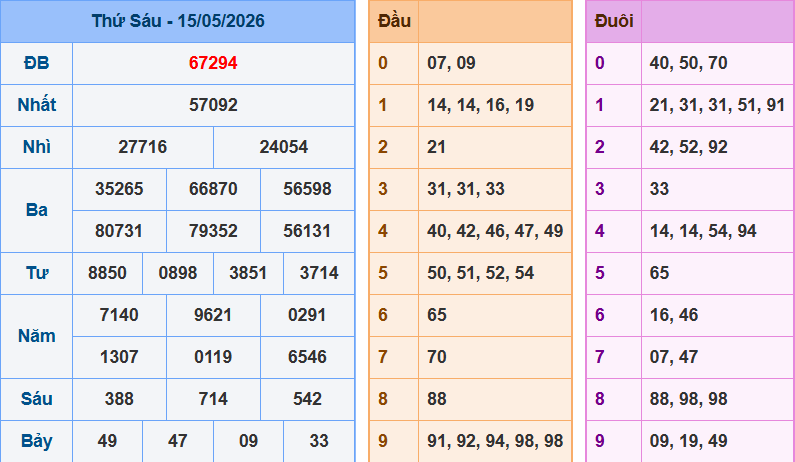Click the Sáu row label
The image size is (795, 462).
click(37, 399)
